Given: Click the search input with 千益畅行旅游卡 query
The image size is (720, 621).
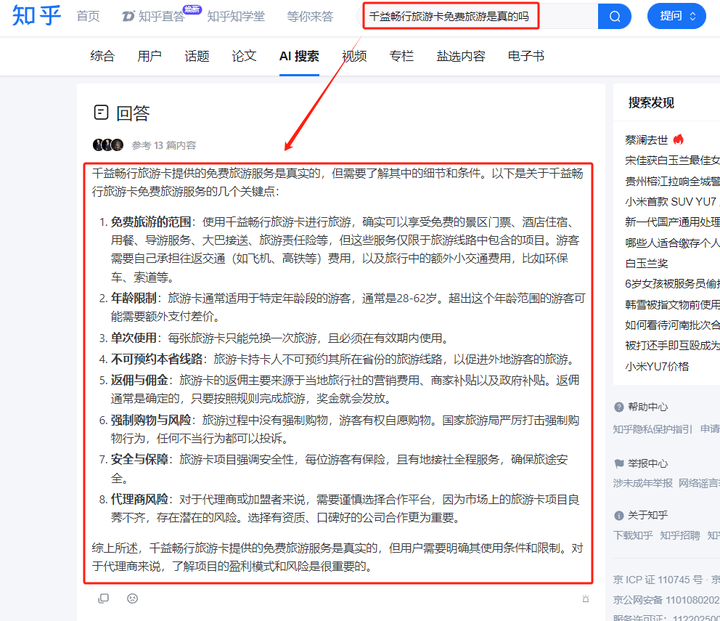Looking at the screenshot, I should coord(478,17).
